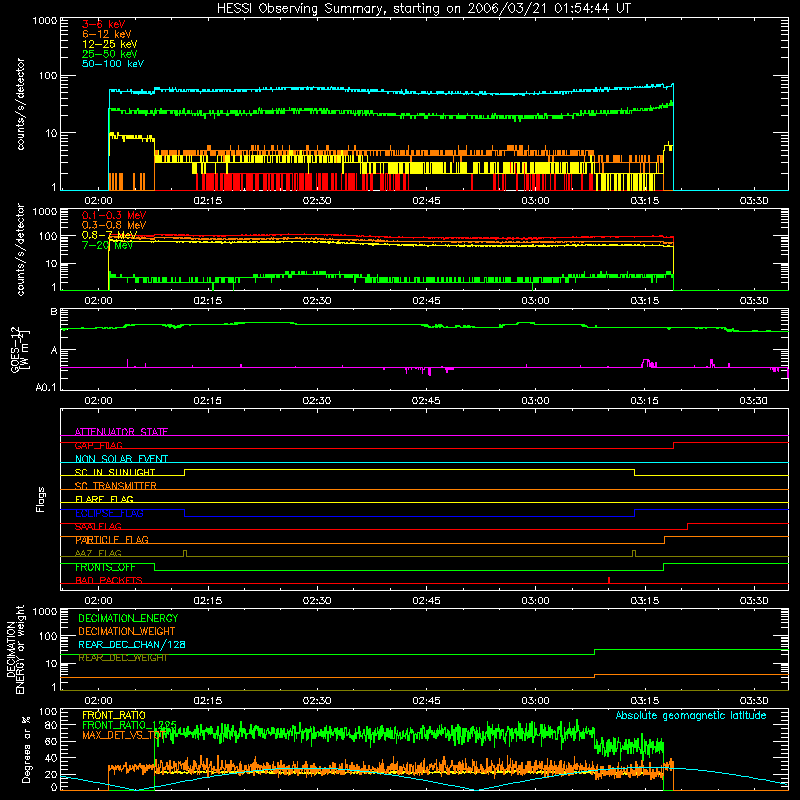Click the 03:30 tick label under the Flags panel
The image size is (800, 800).
[x=754, y=601]
